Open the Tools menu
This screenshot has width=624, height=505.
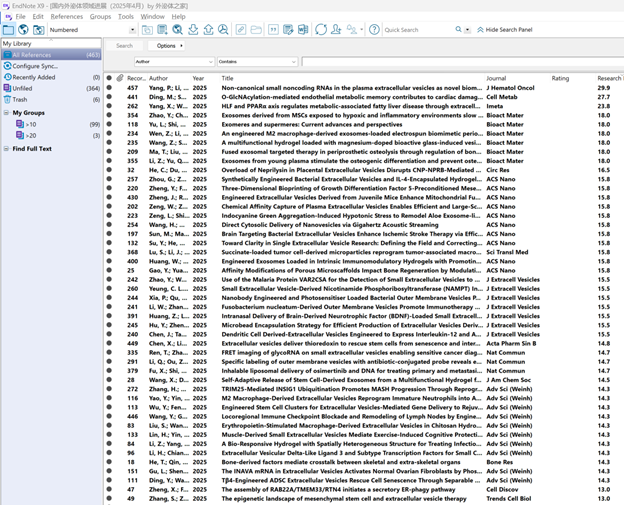point(126,16)
